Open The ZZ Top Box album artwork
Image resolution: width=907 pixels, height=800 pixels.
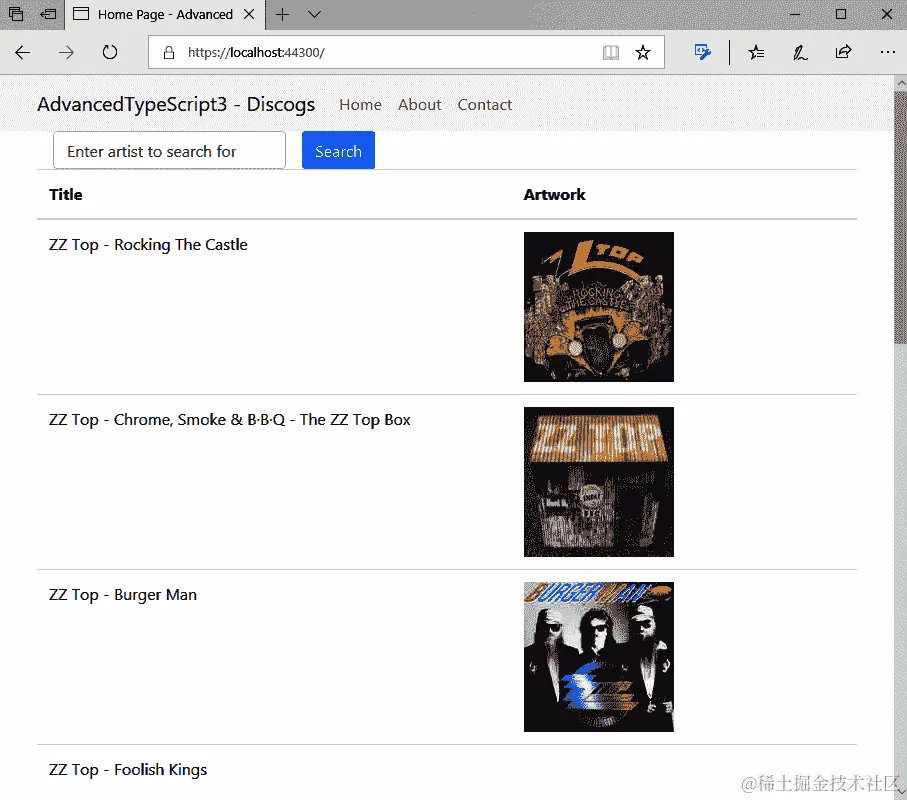click(599, 482)
